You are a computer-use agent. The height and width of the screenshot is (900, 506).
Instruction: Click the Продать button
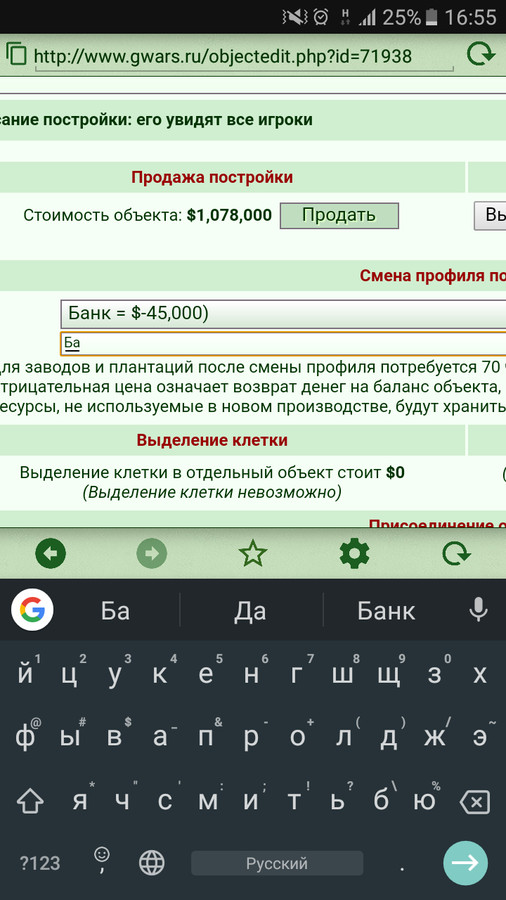click(x=339, y=216)
